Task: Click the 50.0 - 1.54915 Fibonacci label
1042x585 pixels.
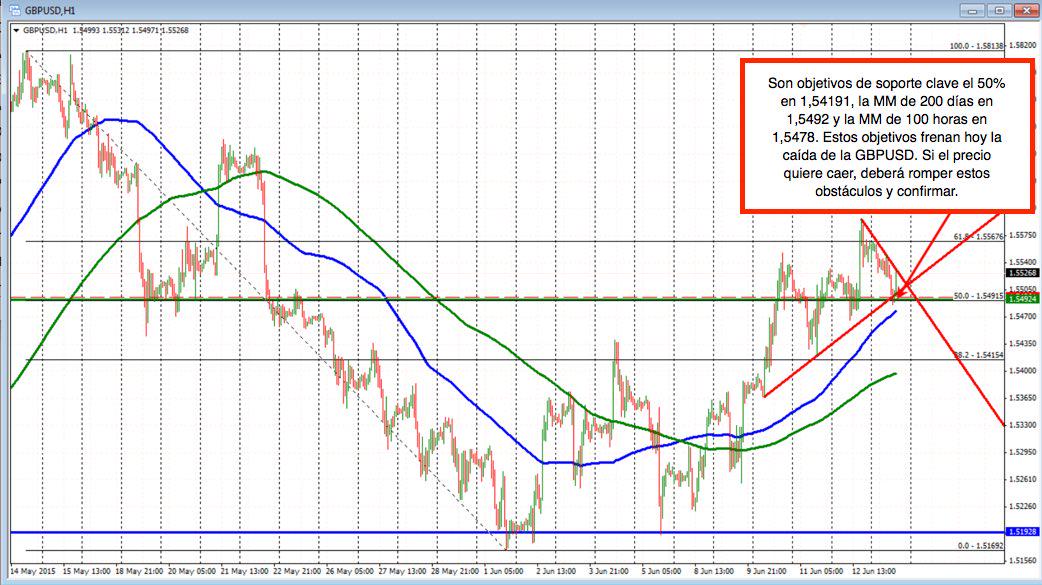Action: pyautogui.click(x=978, y=295)
